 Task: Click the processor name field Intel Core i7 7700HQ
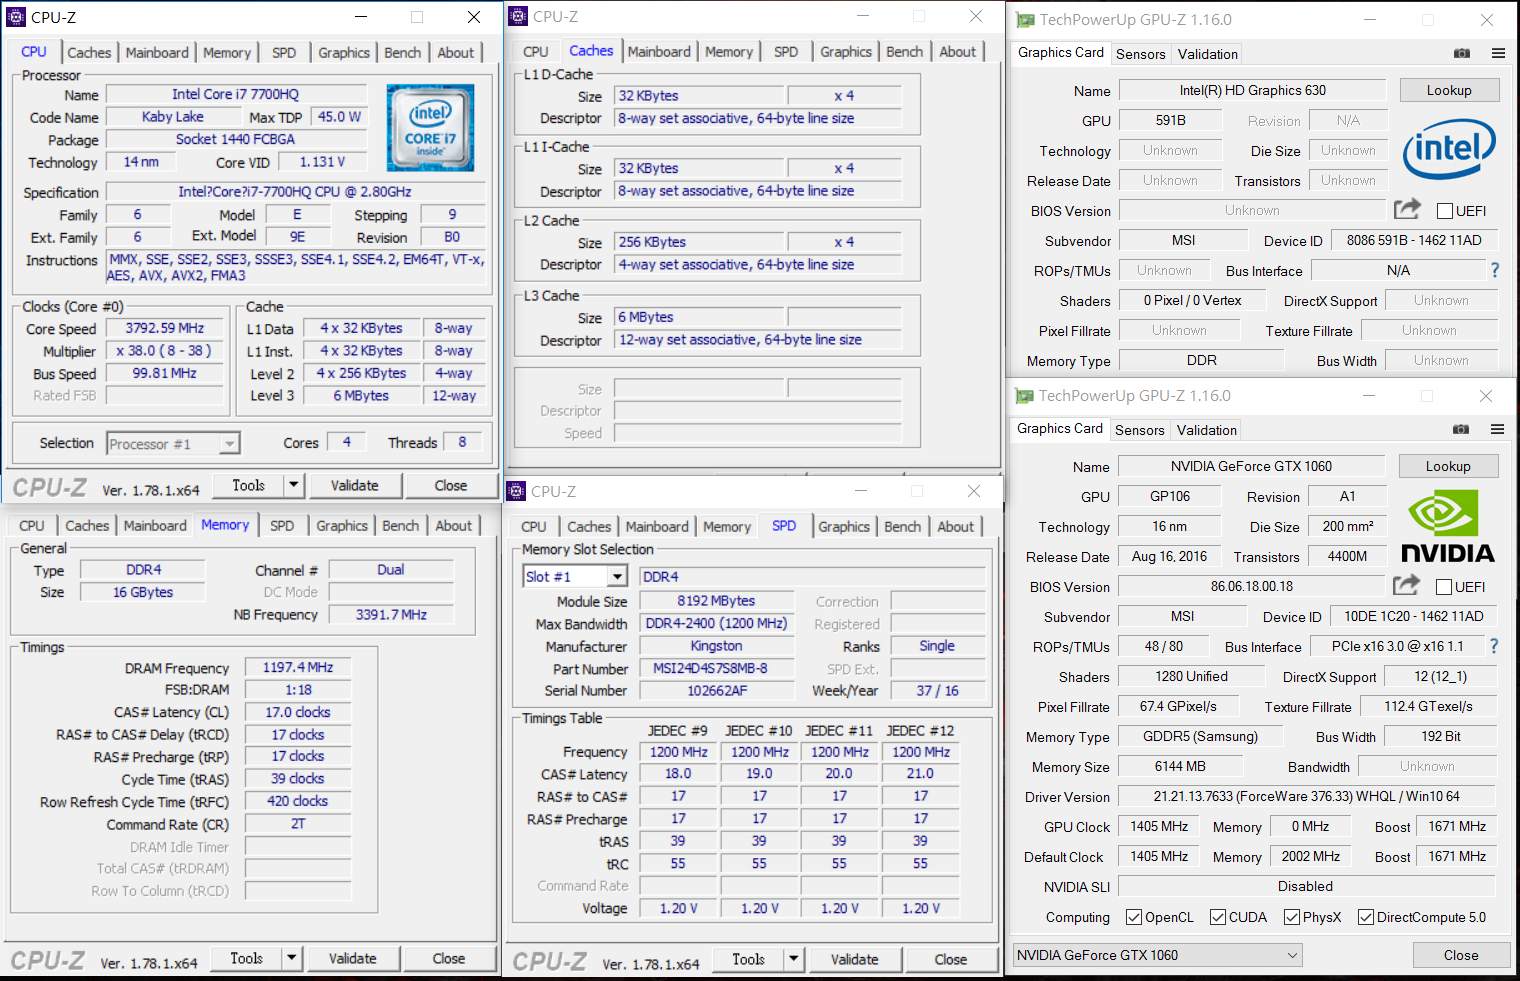[236, 94]
